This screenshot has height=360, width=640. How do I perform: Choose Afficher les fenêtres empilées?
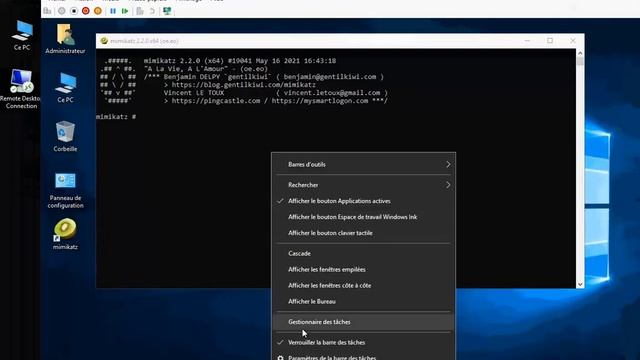point(364,269)
